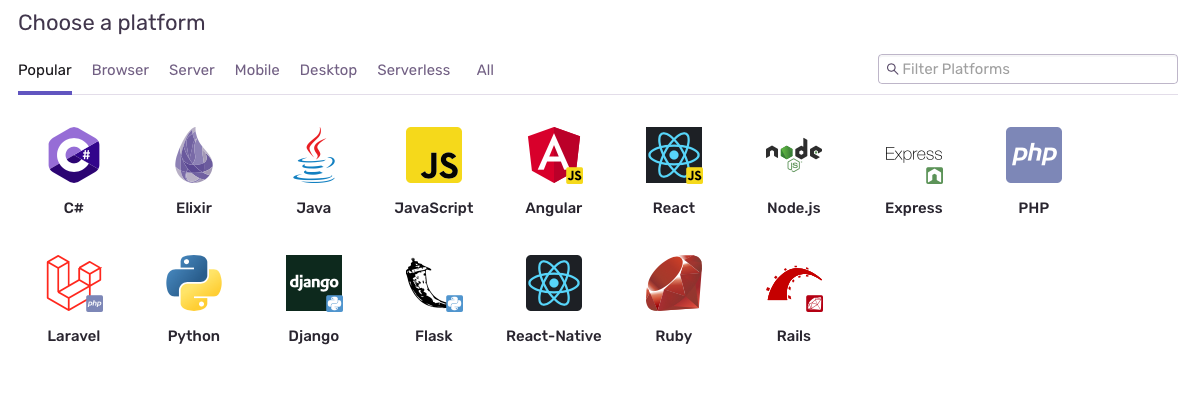This screenshot has width=1195, height=400.
Task: Pick the Java platform icon
Action: click(x=314, y=155)
